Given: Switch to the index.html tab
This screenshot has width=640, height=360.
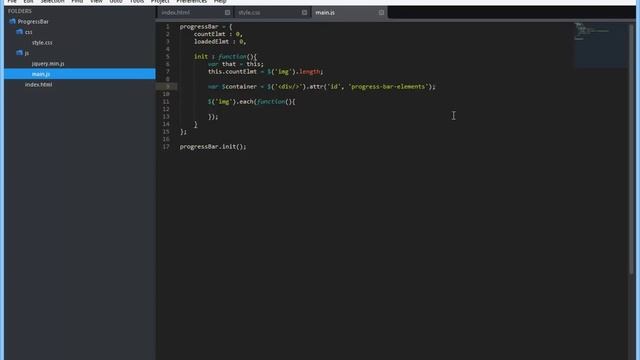Looking at the screenshot, I should [x=176, y=13].
